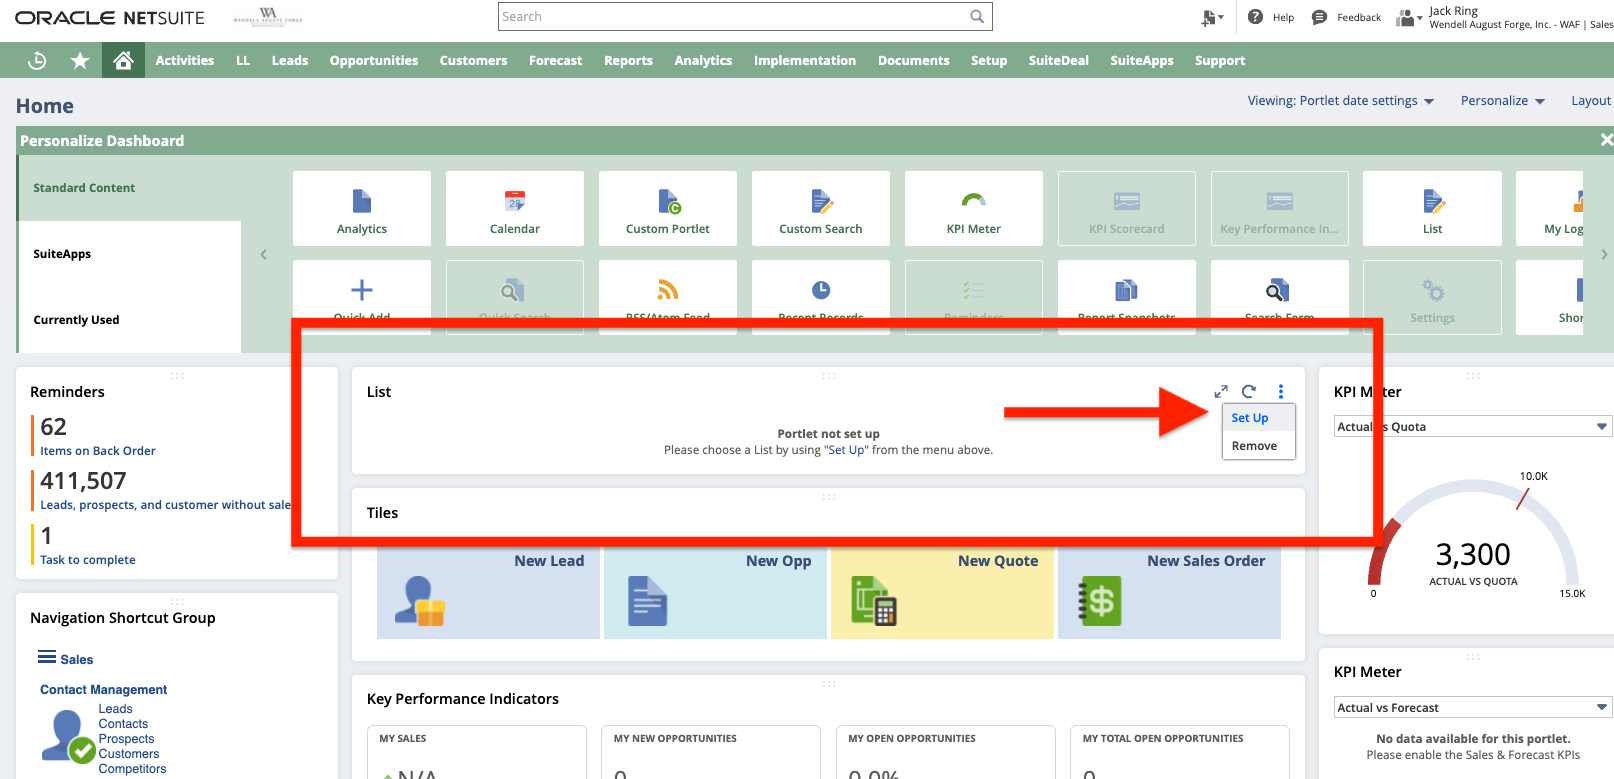Image resolution: width=1614 pixels, height=779 pixels.
Task: Open the Leads shortcut link
Action: pos(115,709)
